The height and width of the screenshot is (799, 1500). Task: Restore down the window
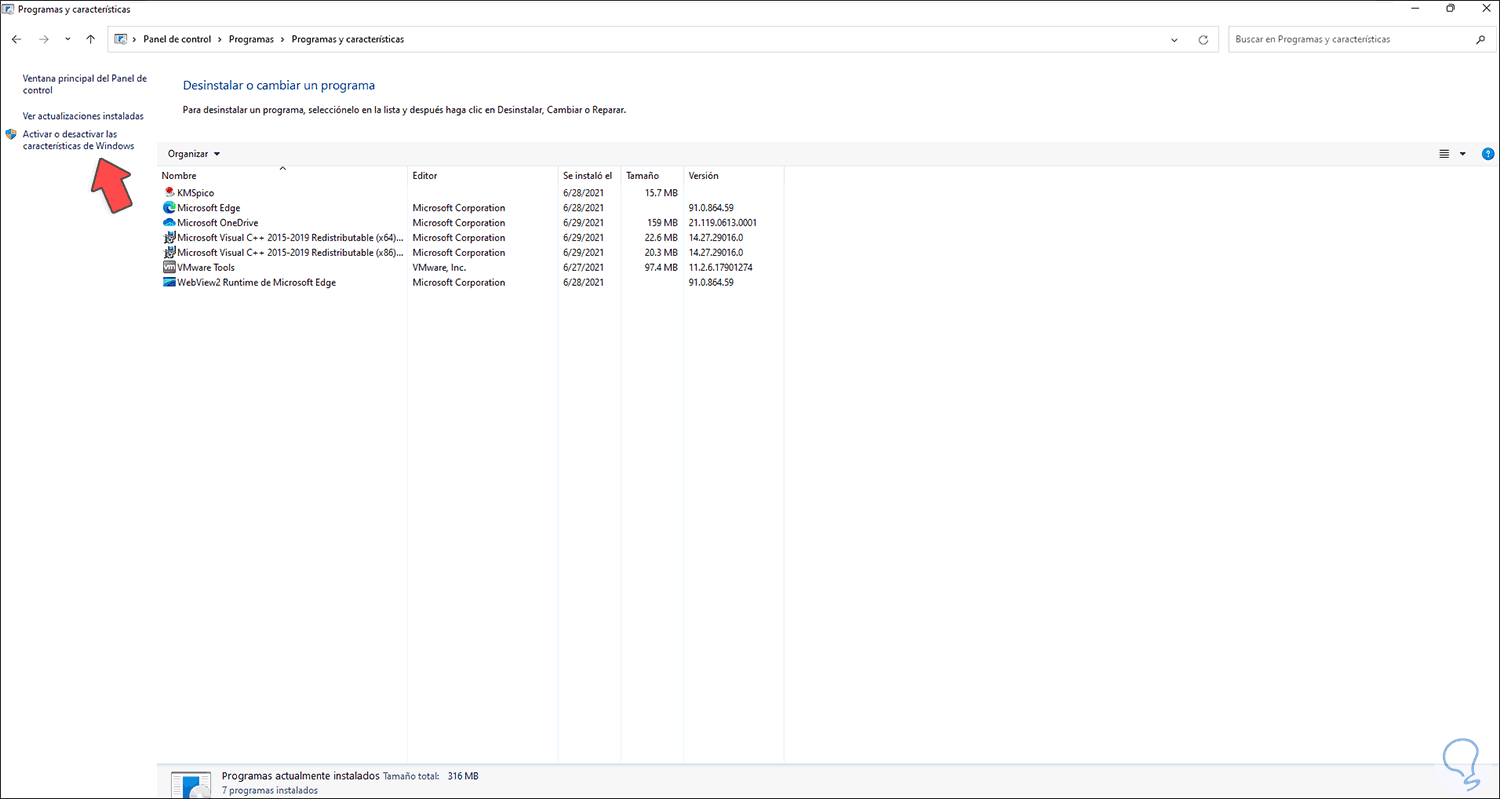coord(1450,8)
